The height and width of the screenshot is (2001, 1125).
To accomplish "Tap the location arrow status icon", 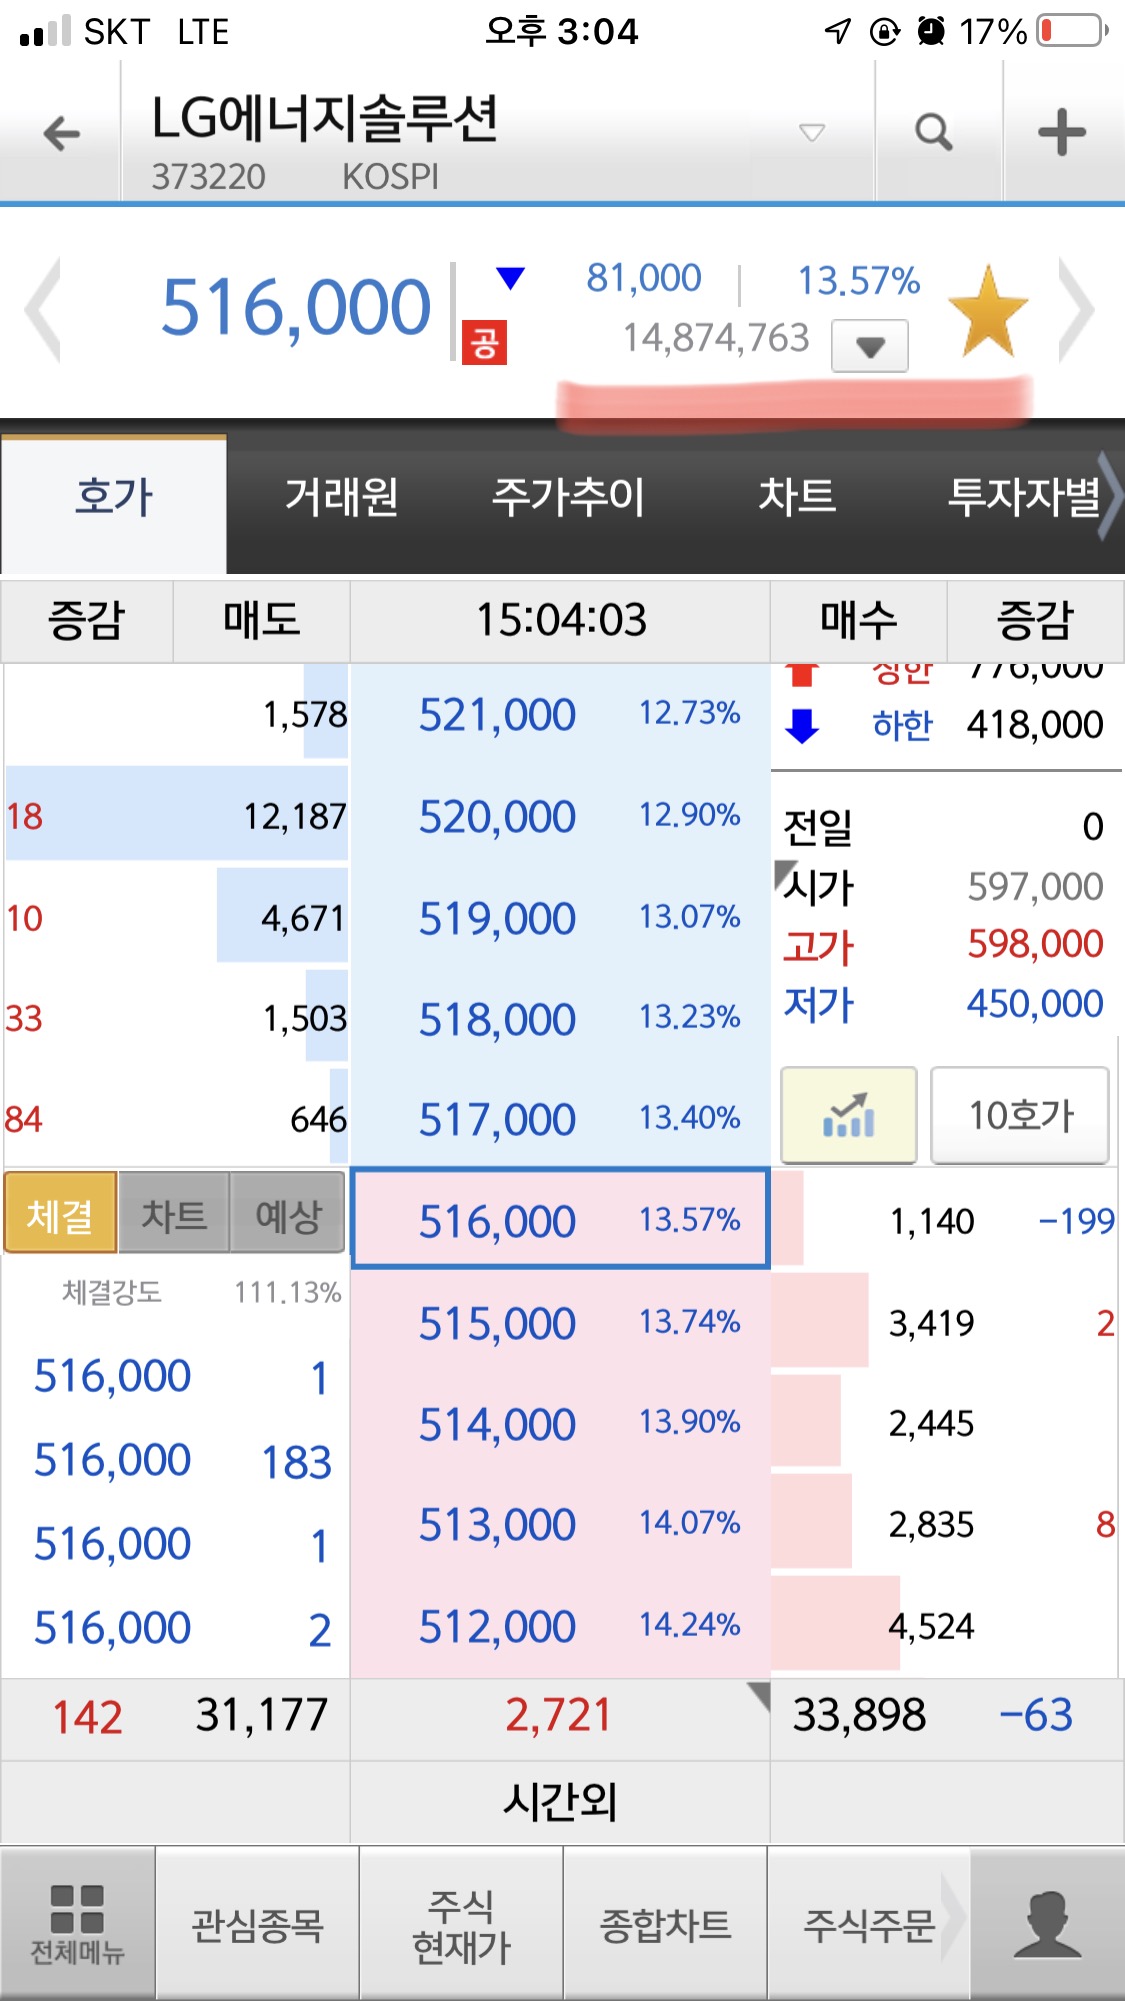I will [x=838, y=31].
